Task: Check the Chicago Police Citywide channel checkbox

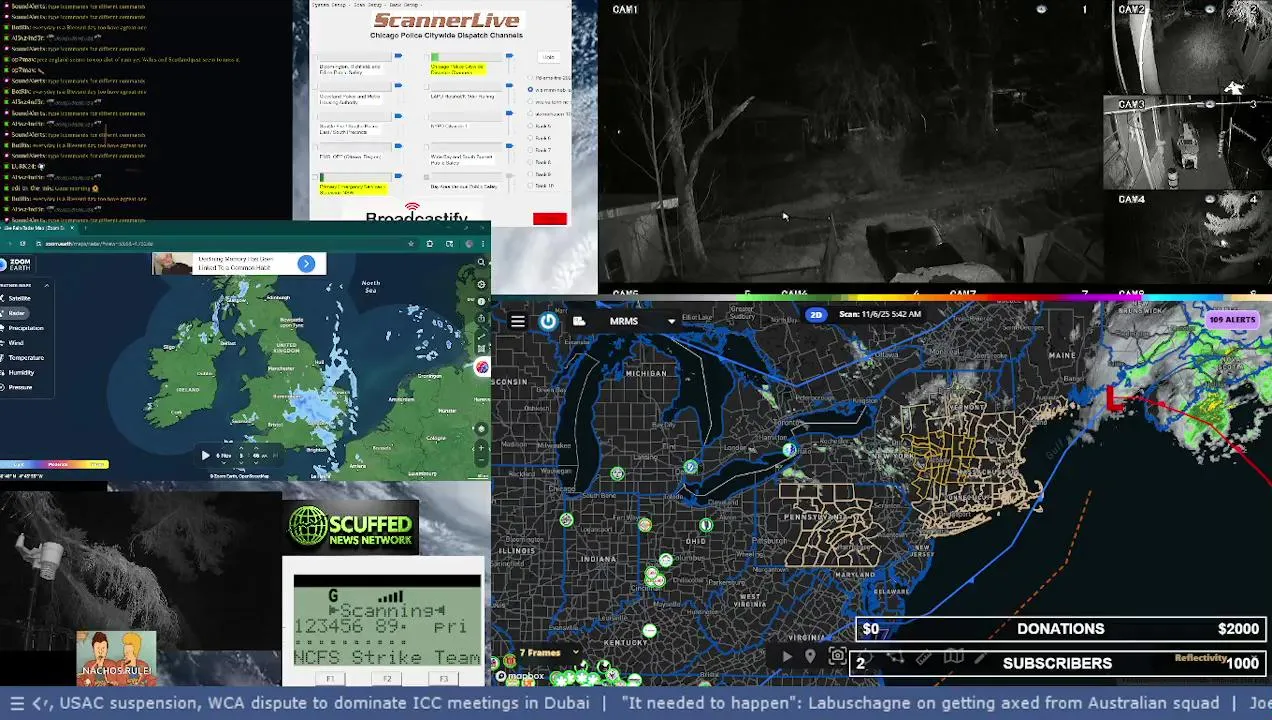Action: (426, 57)
